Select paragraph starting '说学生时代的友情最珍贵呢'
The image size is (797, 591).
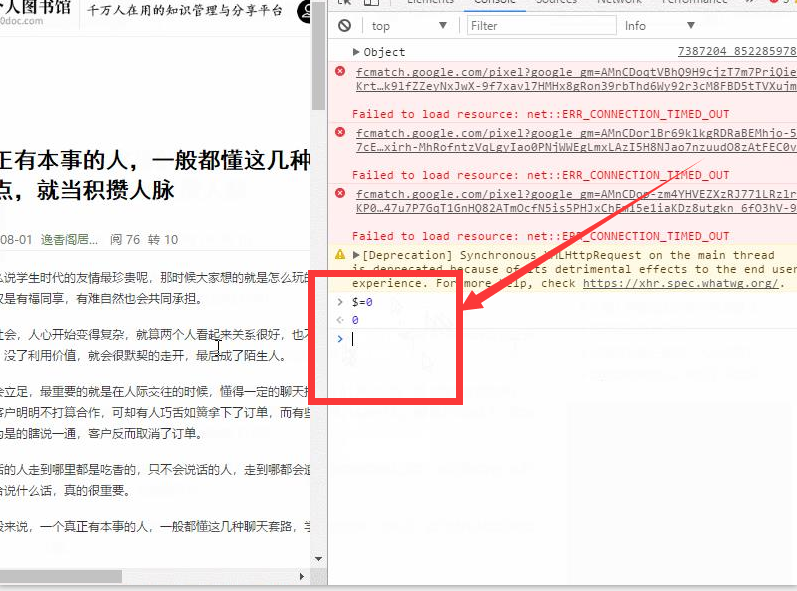(155, 288)
